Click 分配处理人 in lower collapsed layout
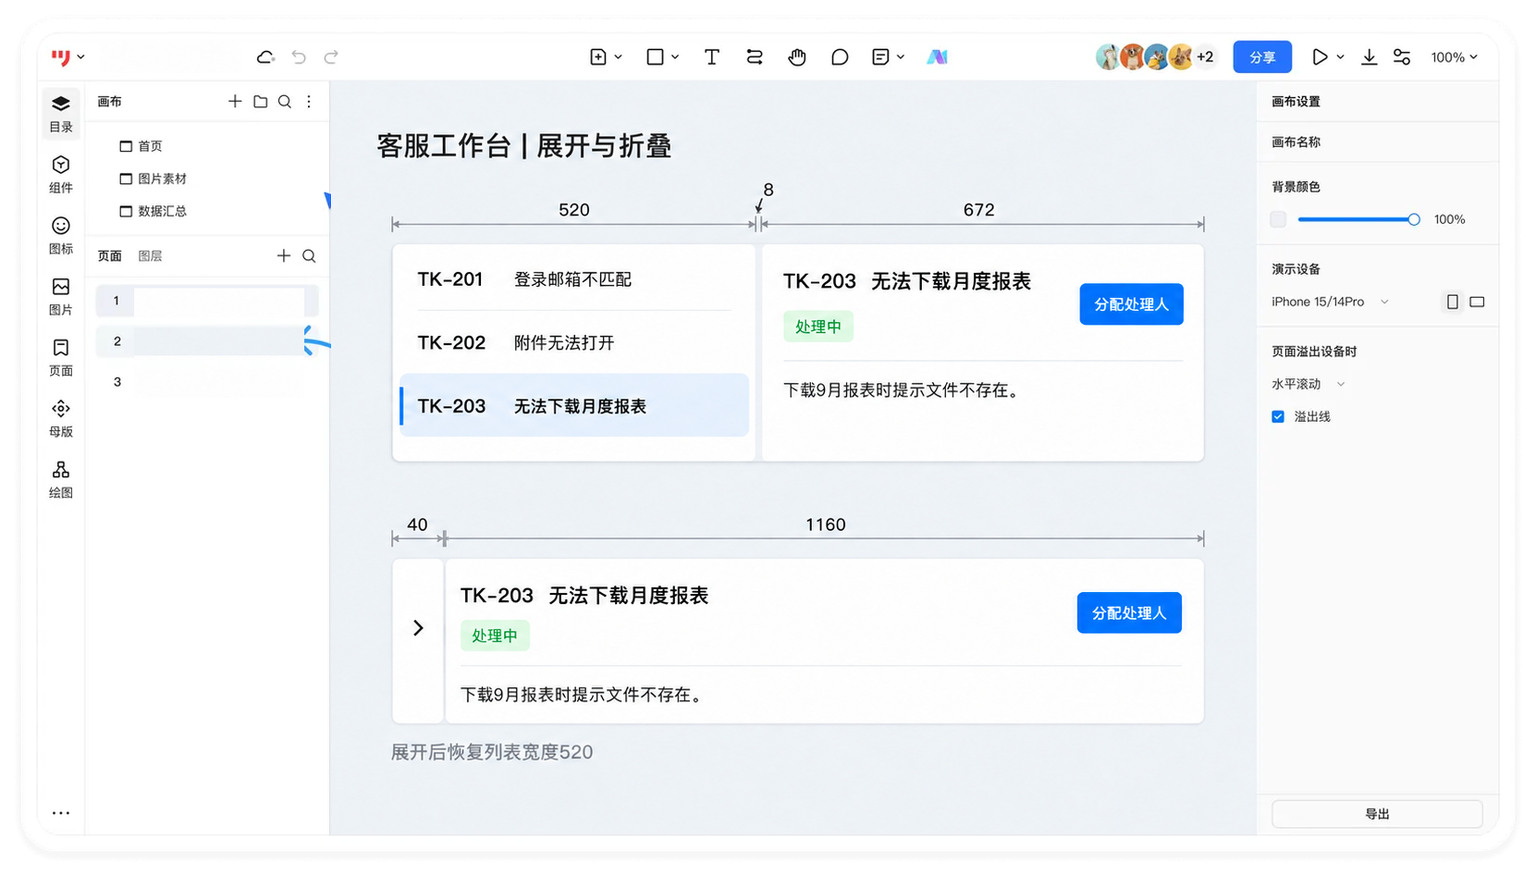 pos(1129,613)
